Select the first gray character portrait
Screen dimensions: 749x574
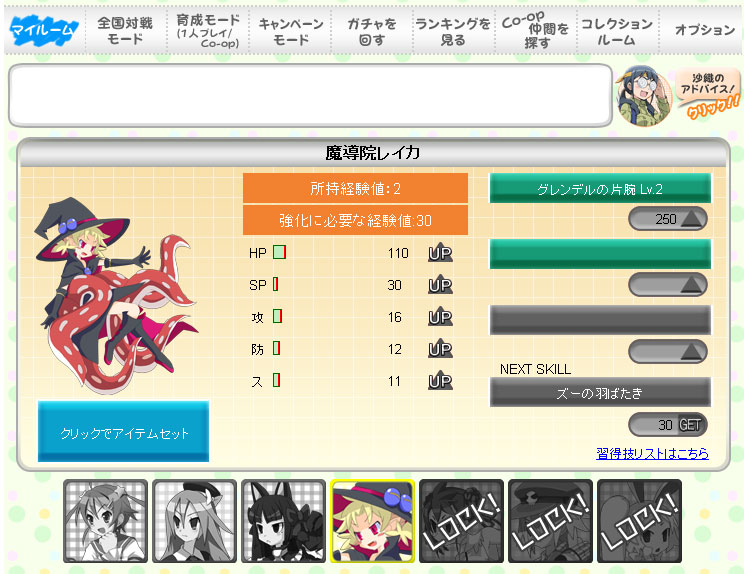(x=106, y=521)
